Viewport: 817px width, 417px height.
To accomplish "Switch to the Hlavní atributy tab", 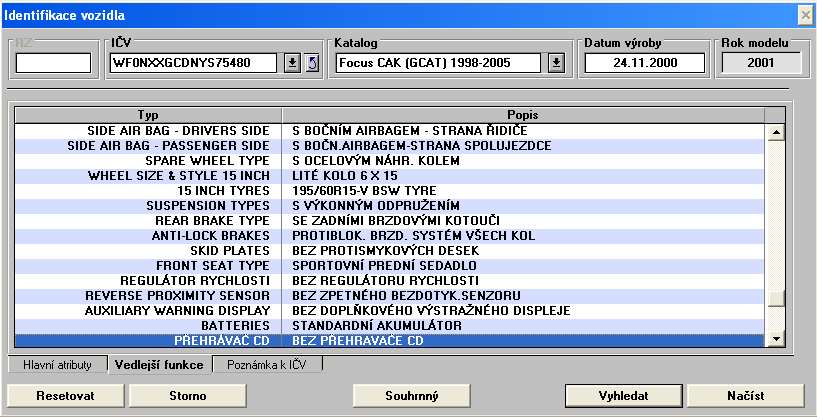I will pyautogui.click(x=57, y=365).
